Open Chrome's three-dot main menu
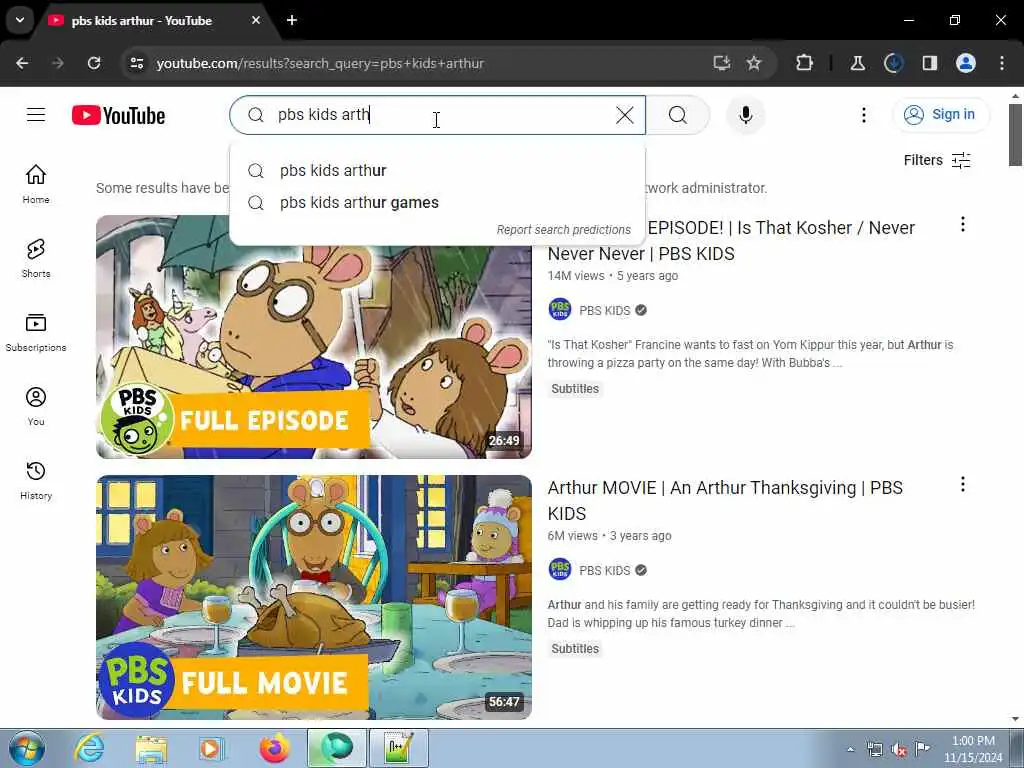The width and height of the screenshot is (1024, 768). 1002,63
